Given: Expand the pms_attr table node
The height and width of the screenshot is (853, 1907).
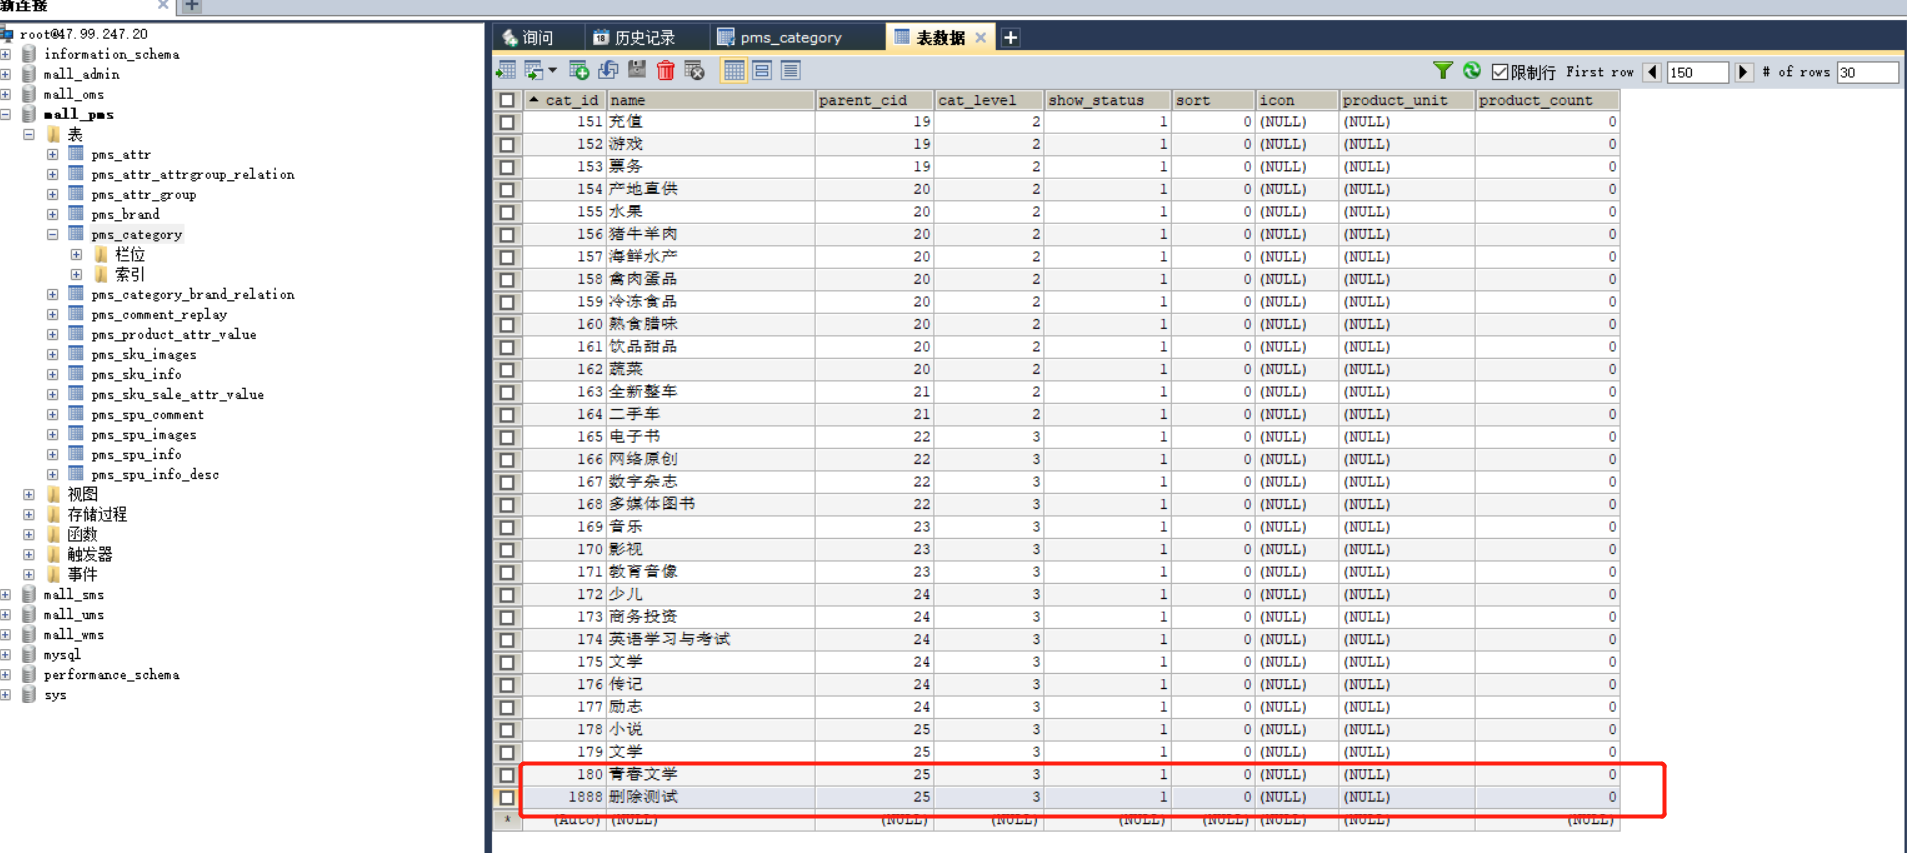Looking at the screenshot, I should [53, 154].
